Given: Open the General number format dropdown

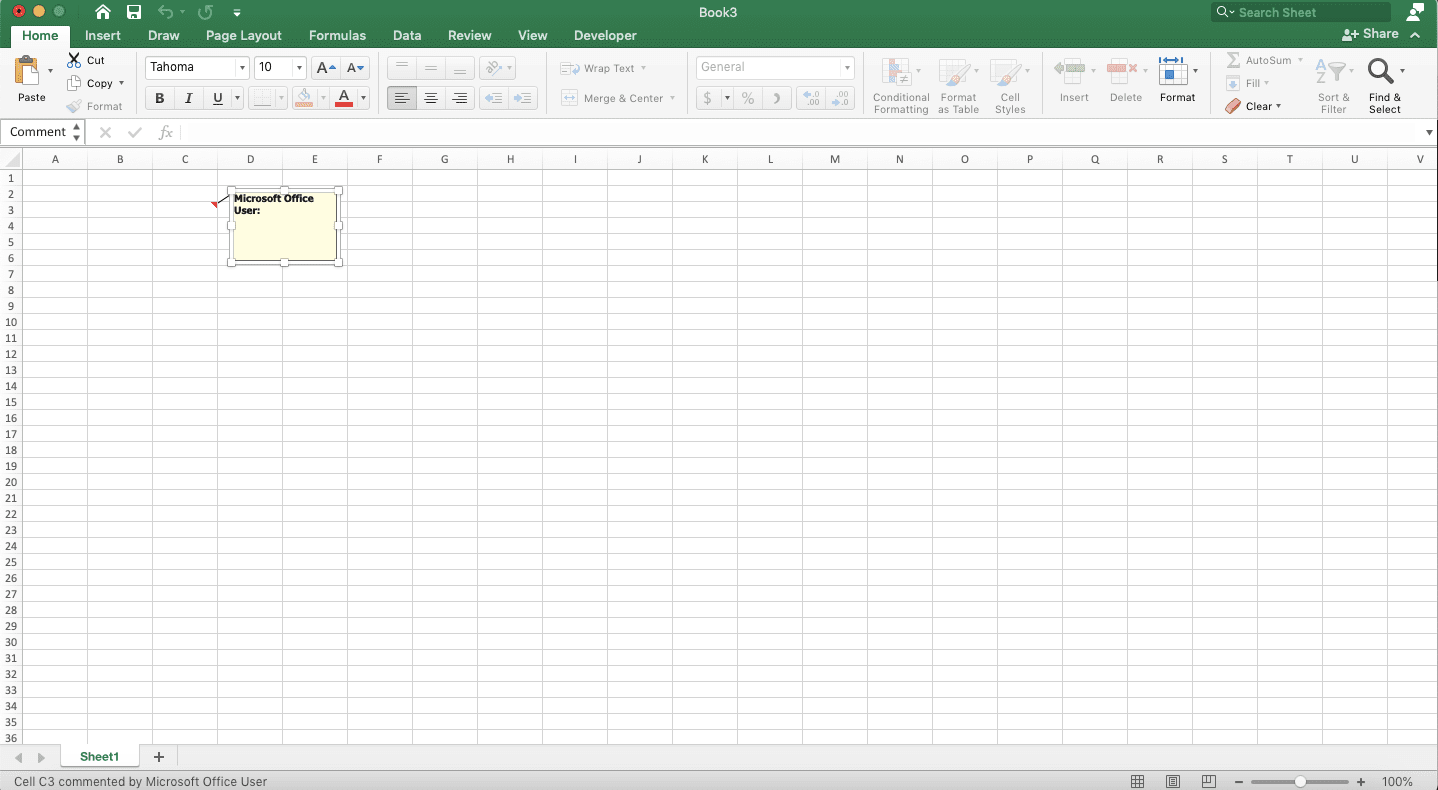Looking at the screenshot, I should coord(847,67).
